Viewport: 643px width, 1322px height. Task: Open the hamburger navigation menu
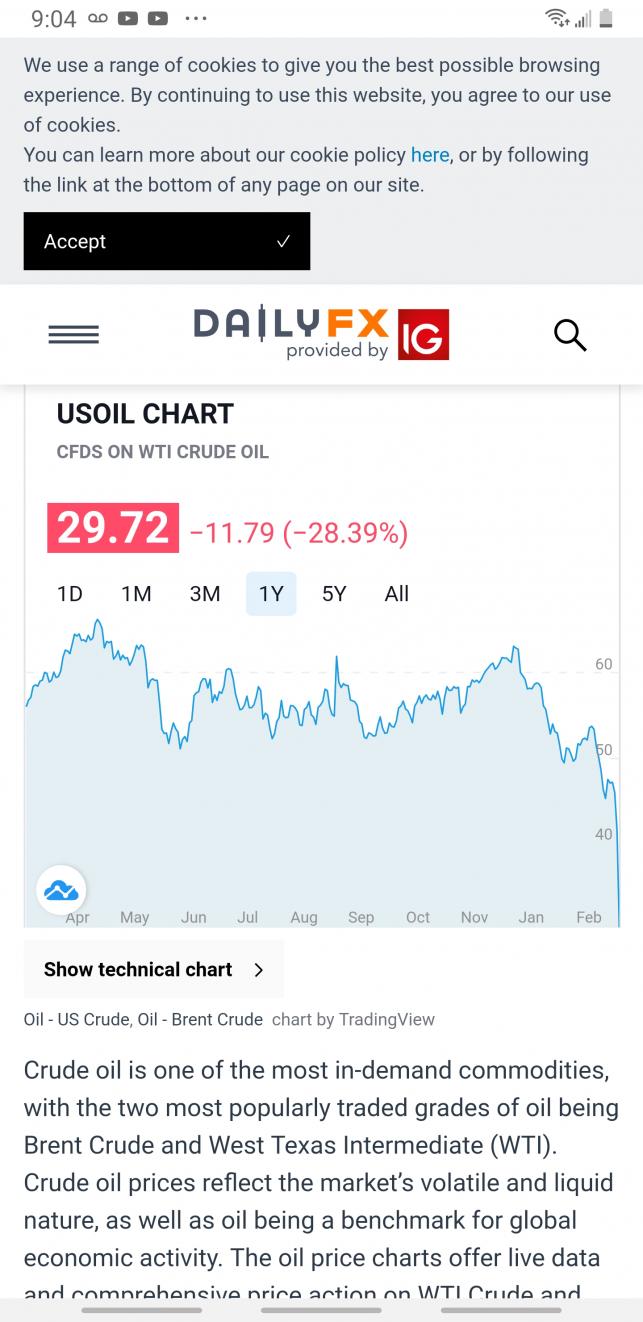[x=73, y=335]
